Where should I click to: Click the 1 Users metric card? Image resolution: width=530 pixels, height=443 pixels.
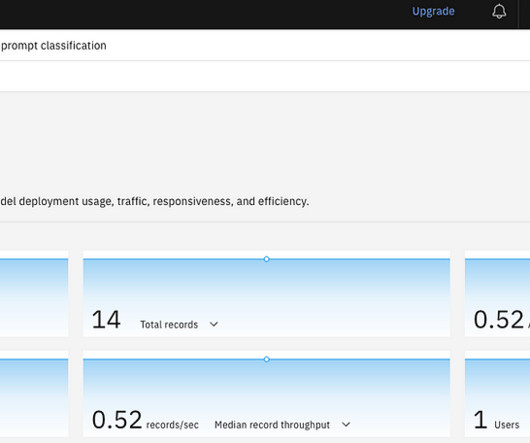click(498, 394)
